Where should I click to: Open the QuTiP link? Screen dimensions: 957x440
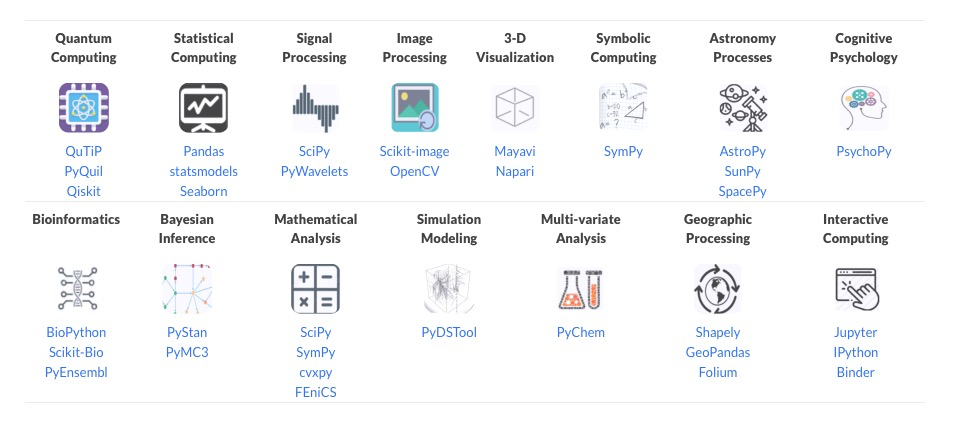(84, 151)
